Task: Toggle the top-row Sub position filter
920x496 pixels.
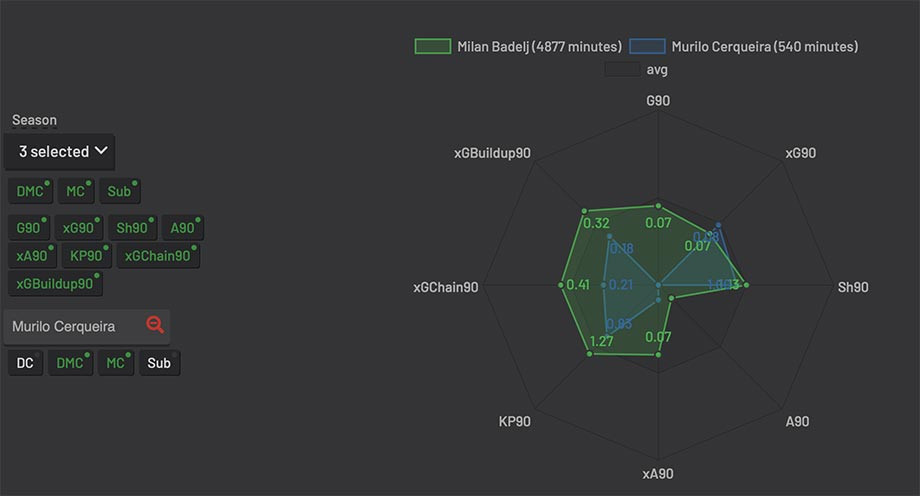Action: [x=120, y=191]
